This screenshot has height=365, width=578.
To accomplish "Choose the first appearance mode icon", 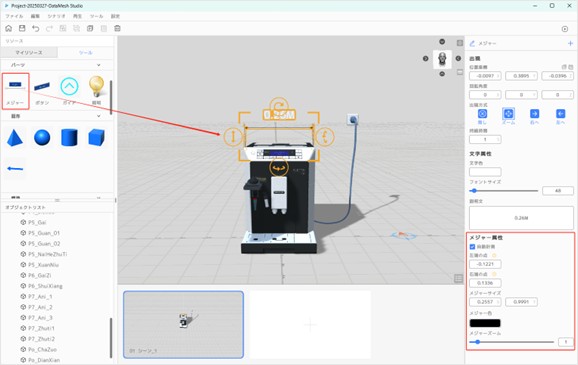I will coord(482,114).
